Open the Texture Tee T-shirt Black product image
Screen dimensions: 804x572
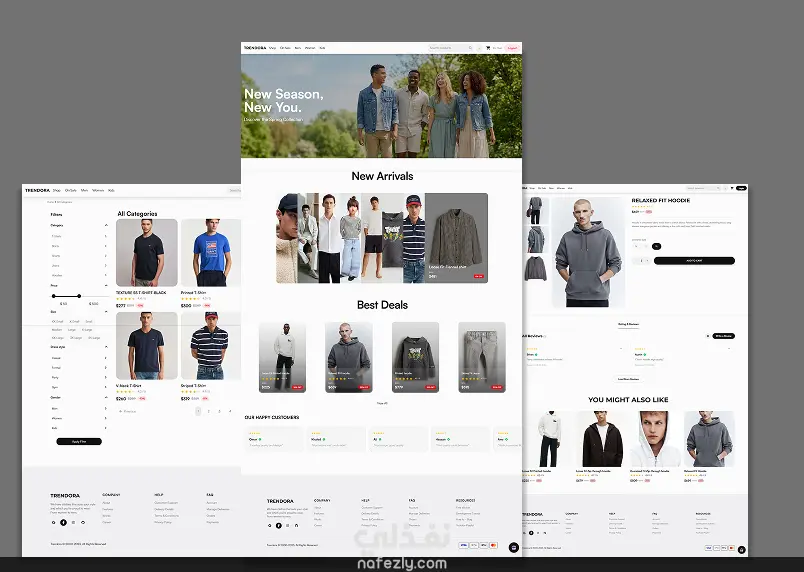[x=147, y=253]
